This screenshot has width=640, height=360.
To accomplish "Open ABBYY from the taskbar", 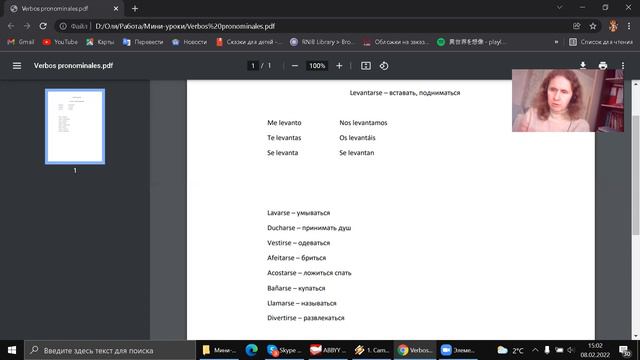I will coord(327,350).
